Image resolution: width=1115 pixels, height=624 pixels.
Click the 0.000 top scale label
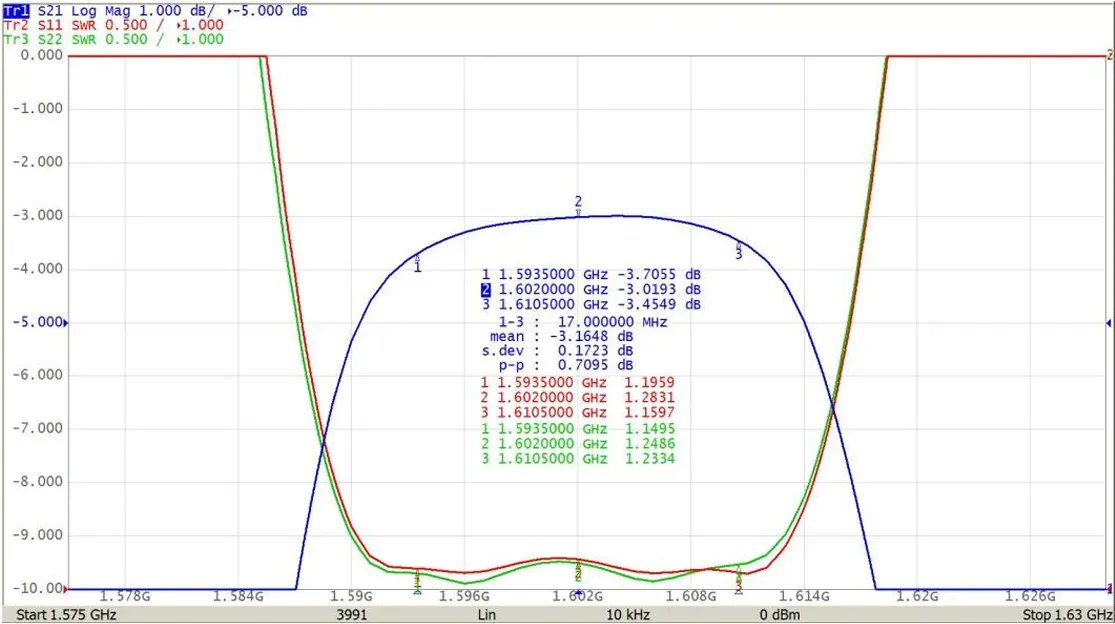[x=41, y=55]
